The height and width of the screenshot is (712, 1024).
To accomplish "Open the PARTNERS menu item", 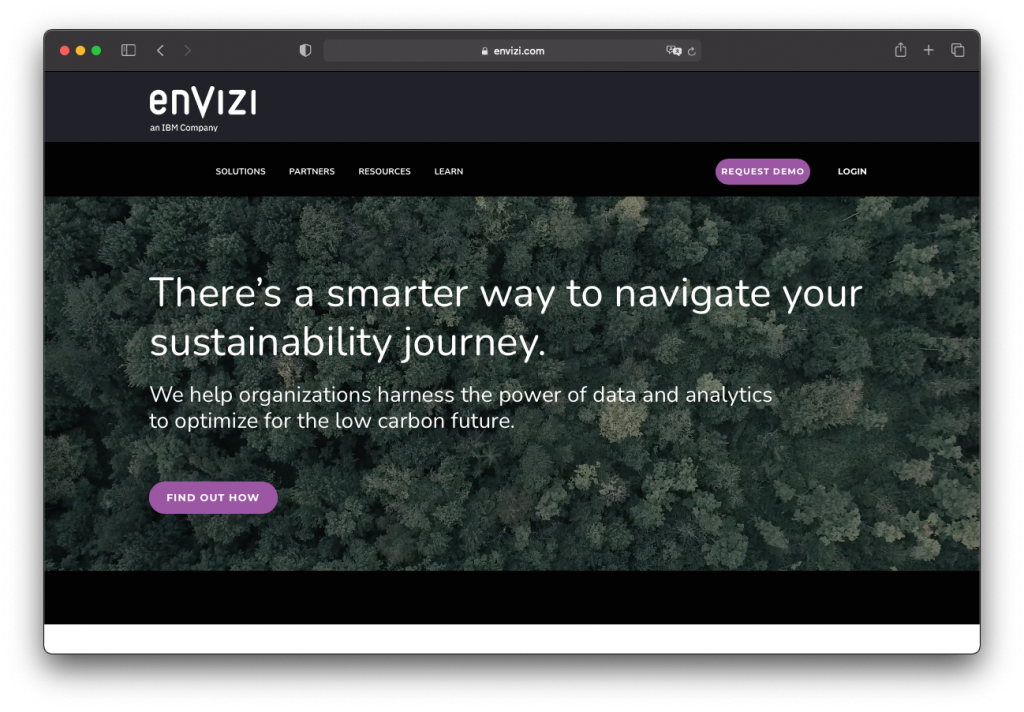I will (311, 171).
